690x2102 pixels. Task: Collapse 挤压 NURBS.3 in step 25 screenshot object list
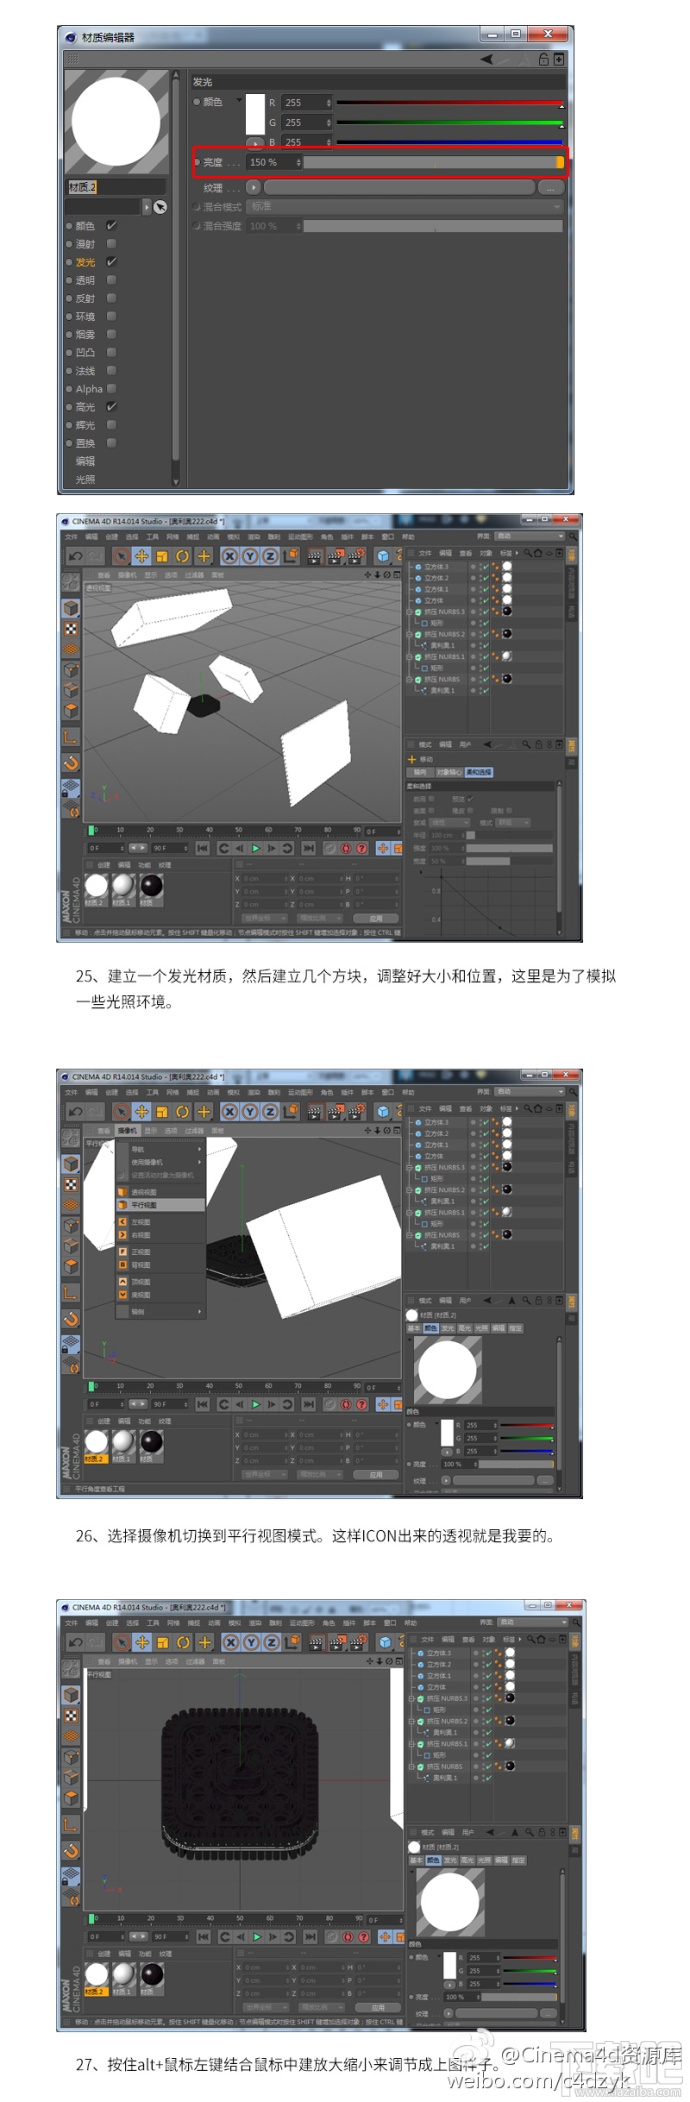point(409,611)
